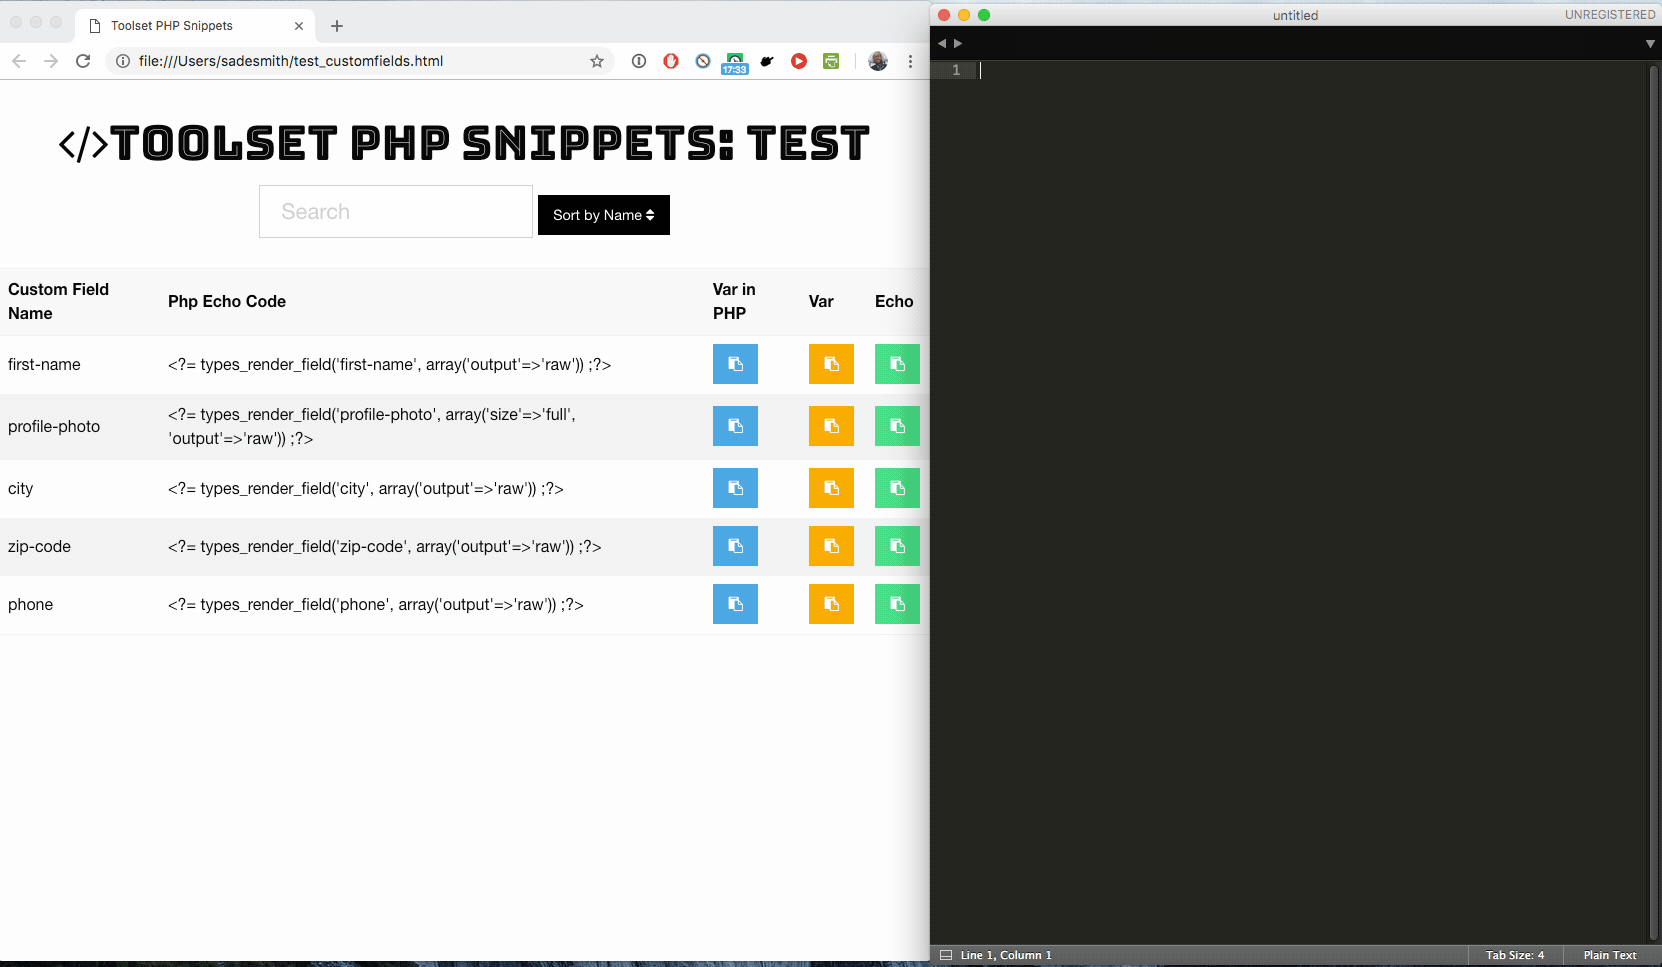
Task: Copy Echo snippet for phone row
Action: click(x=897, y=604)
